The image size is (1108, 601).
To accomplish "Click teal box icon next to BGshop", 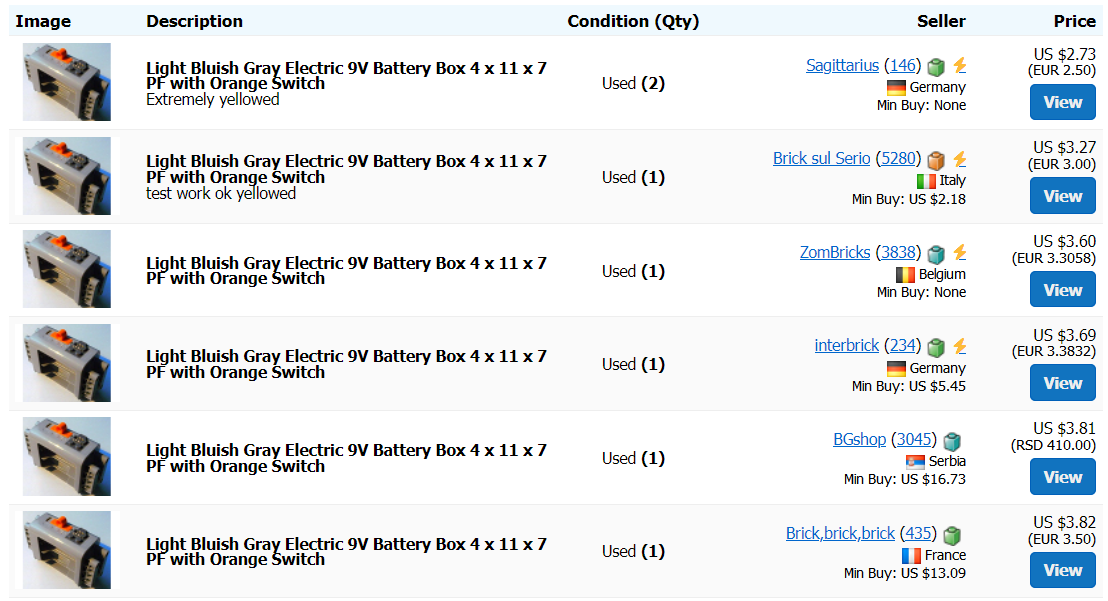I will tap(952, 440).
